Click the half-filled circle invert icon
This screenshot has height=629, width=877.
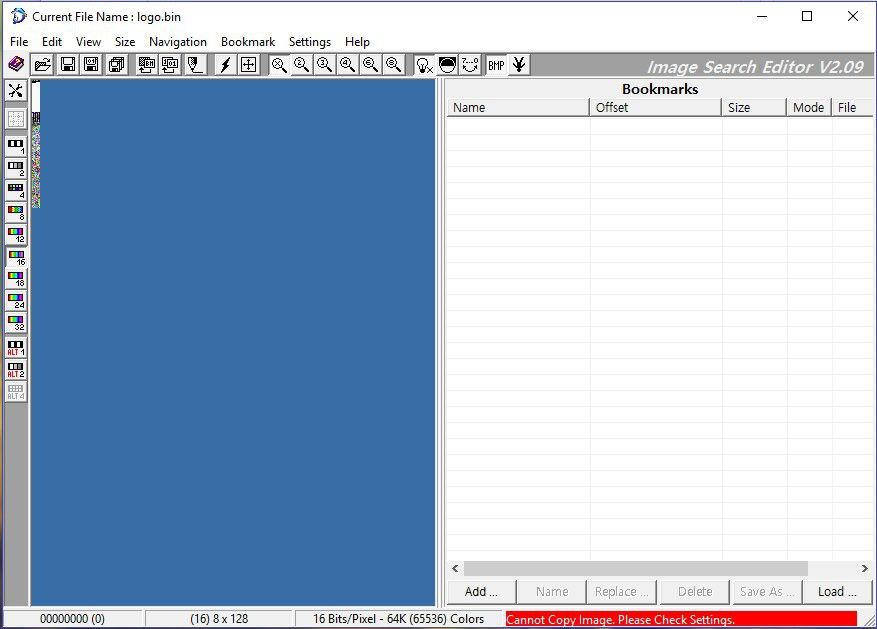pyautogui.click(x=447, y=65)
